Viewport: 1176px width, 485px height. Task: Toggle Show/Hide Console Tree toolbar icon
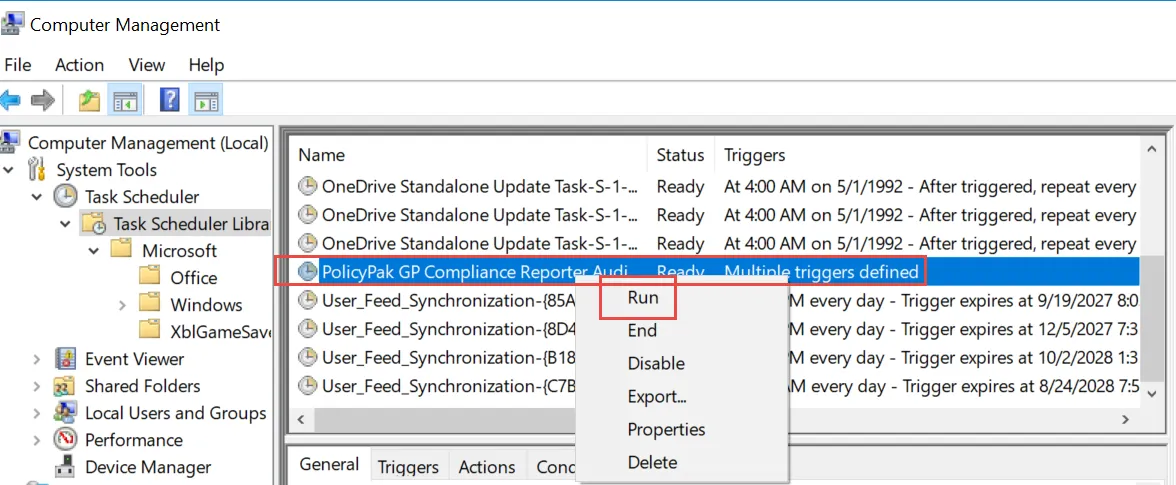[x=125, y=100]
